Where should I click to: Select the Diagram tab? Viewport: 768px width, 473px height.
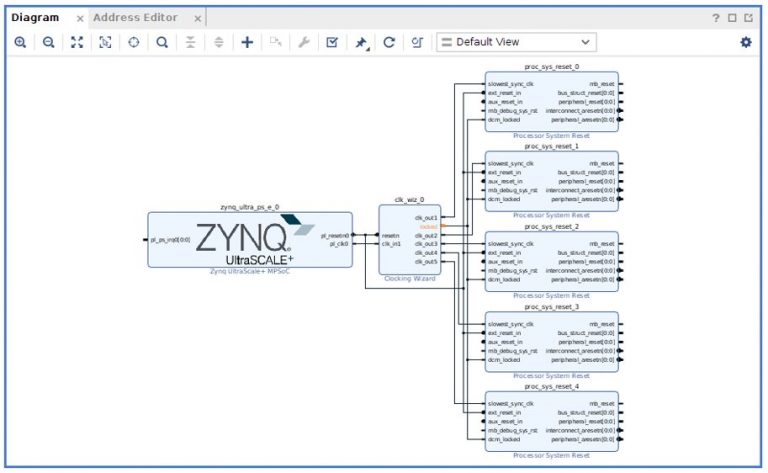35,18
